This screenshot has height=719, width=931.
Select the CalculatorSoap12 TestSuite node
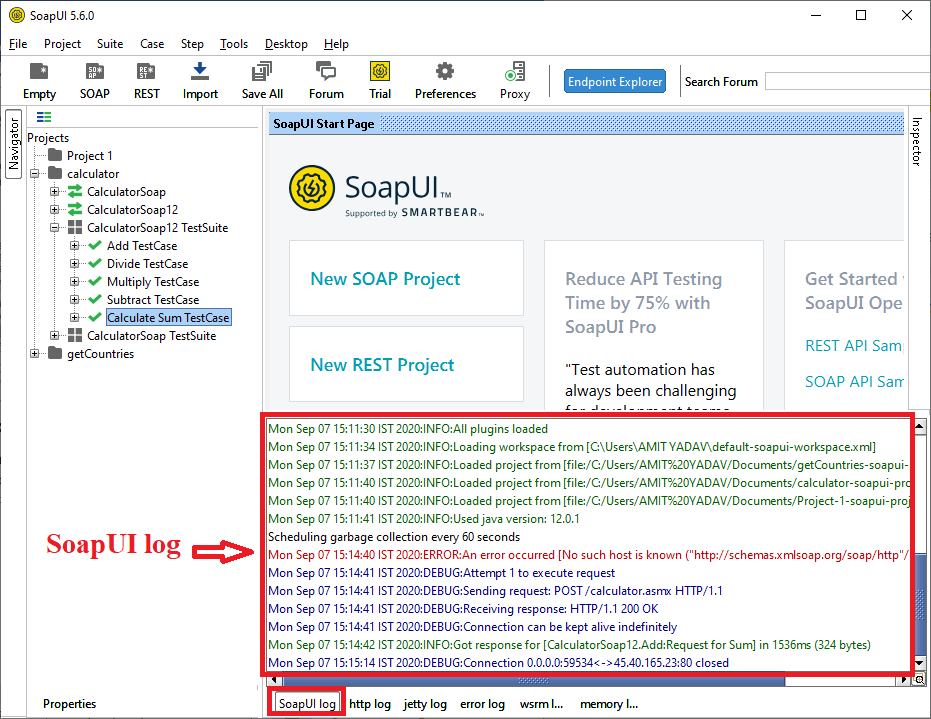coord(157,227)
